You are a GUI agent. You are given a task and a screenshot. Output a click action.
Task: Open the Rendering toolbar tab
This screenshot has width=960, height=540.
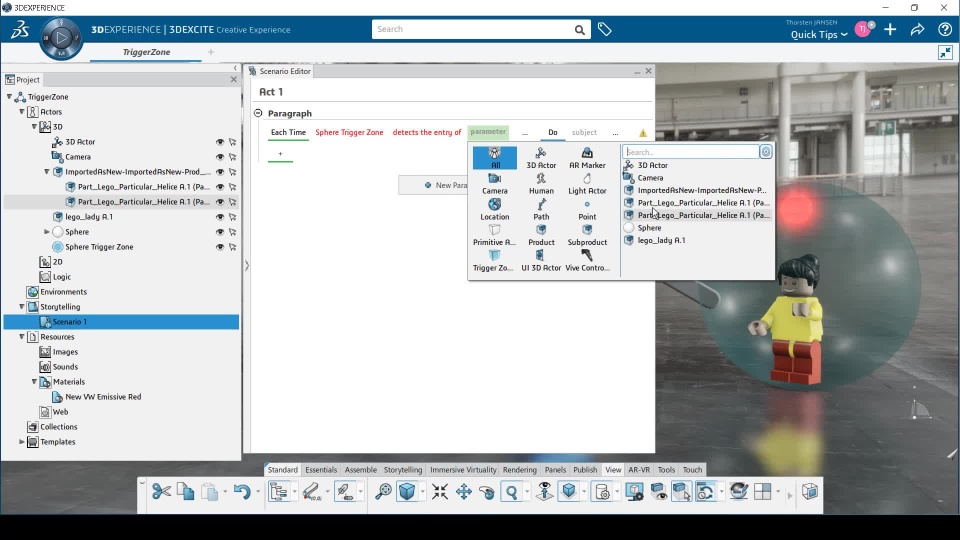pos(519,470)
